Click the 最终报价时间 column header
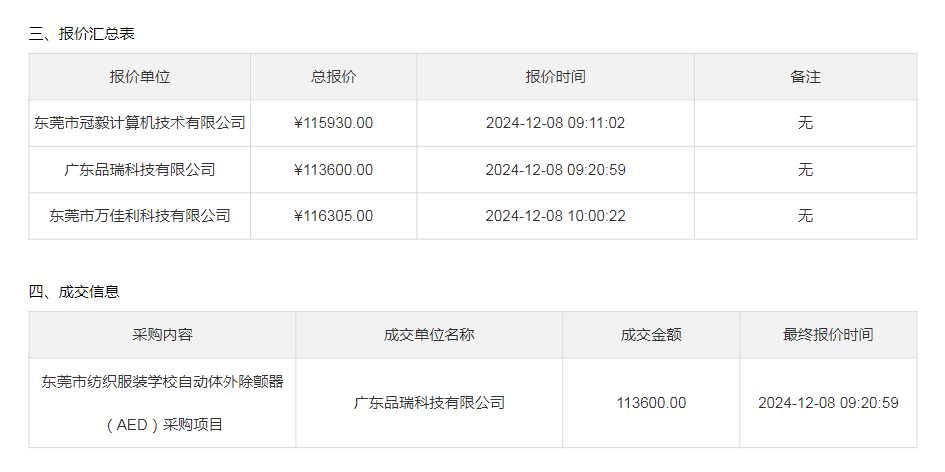 click(828, 335)
